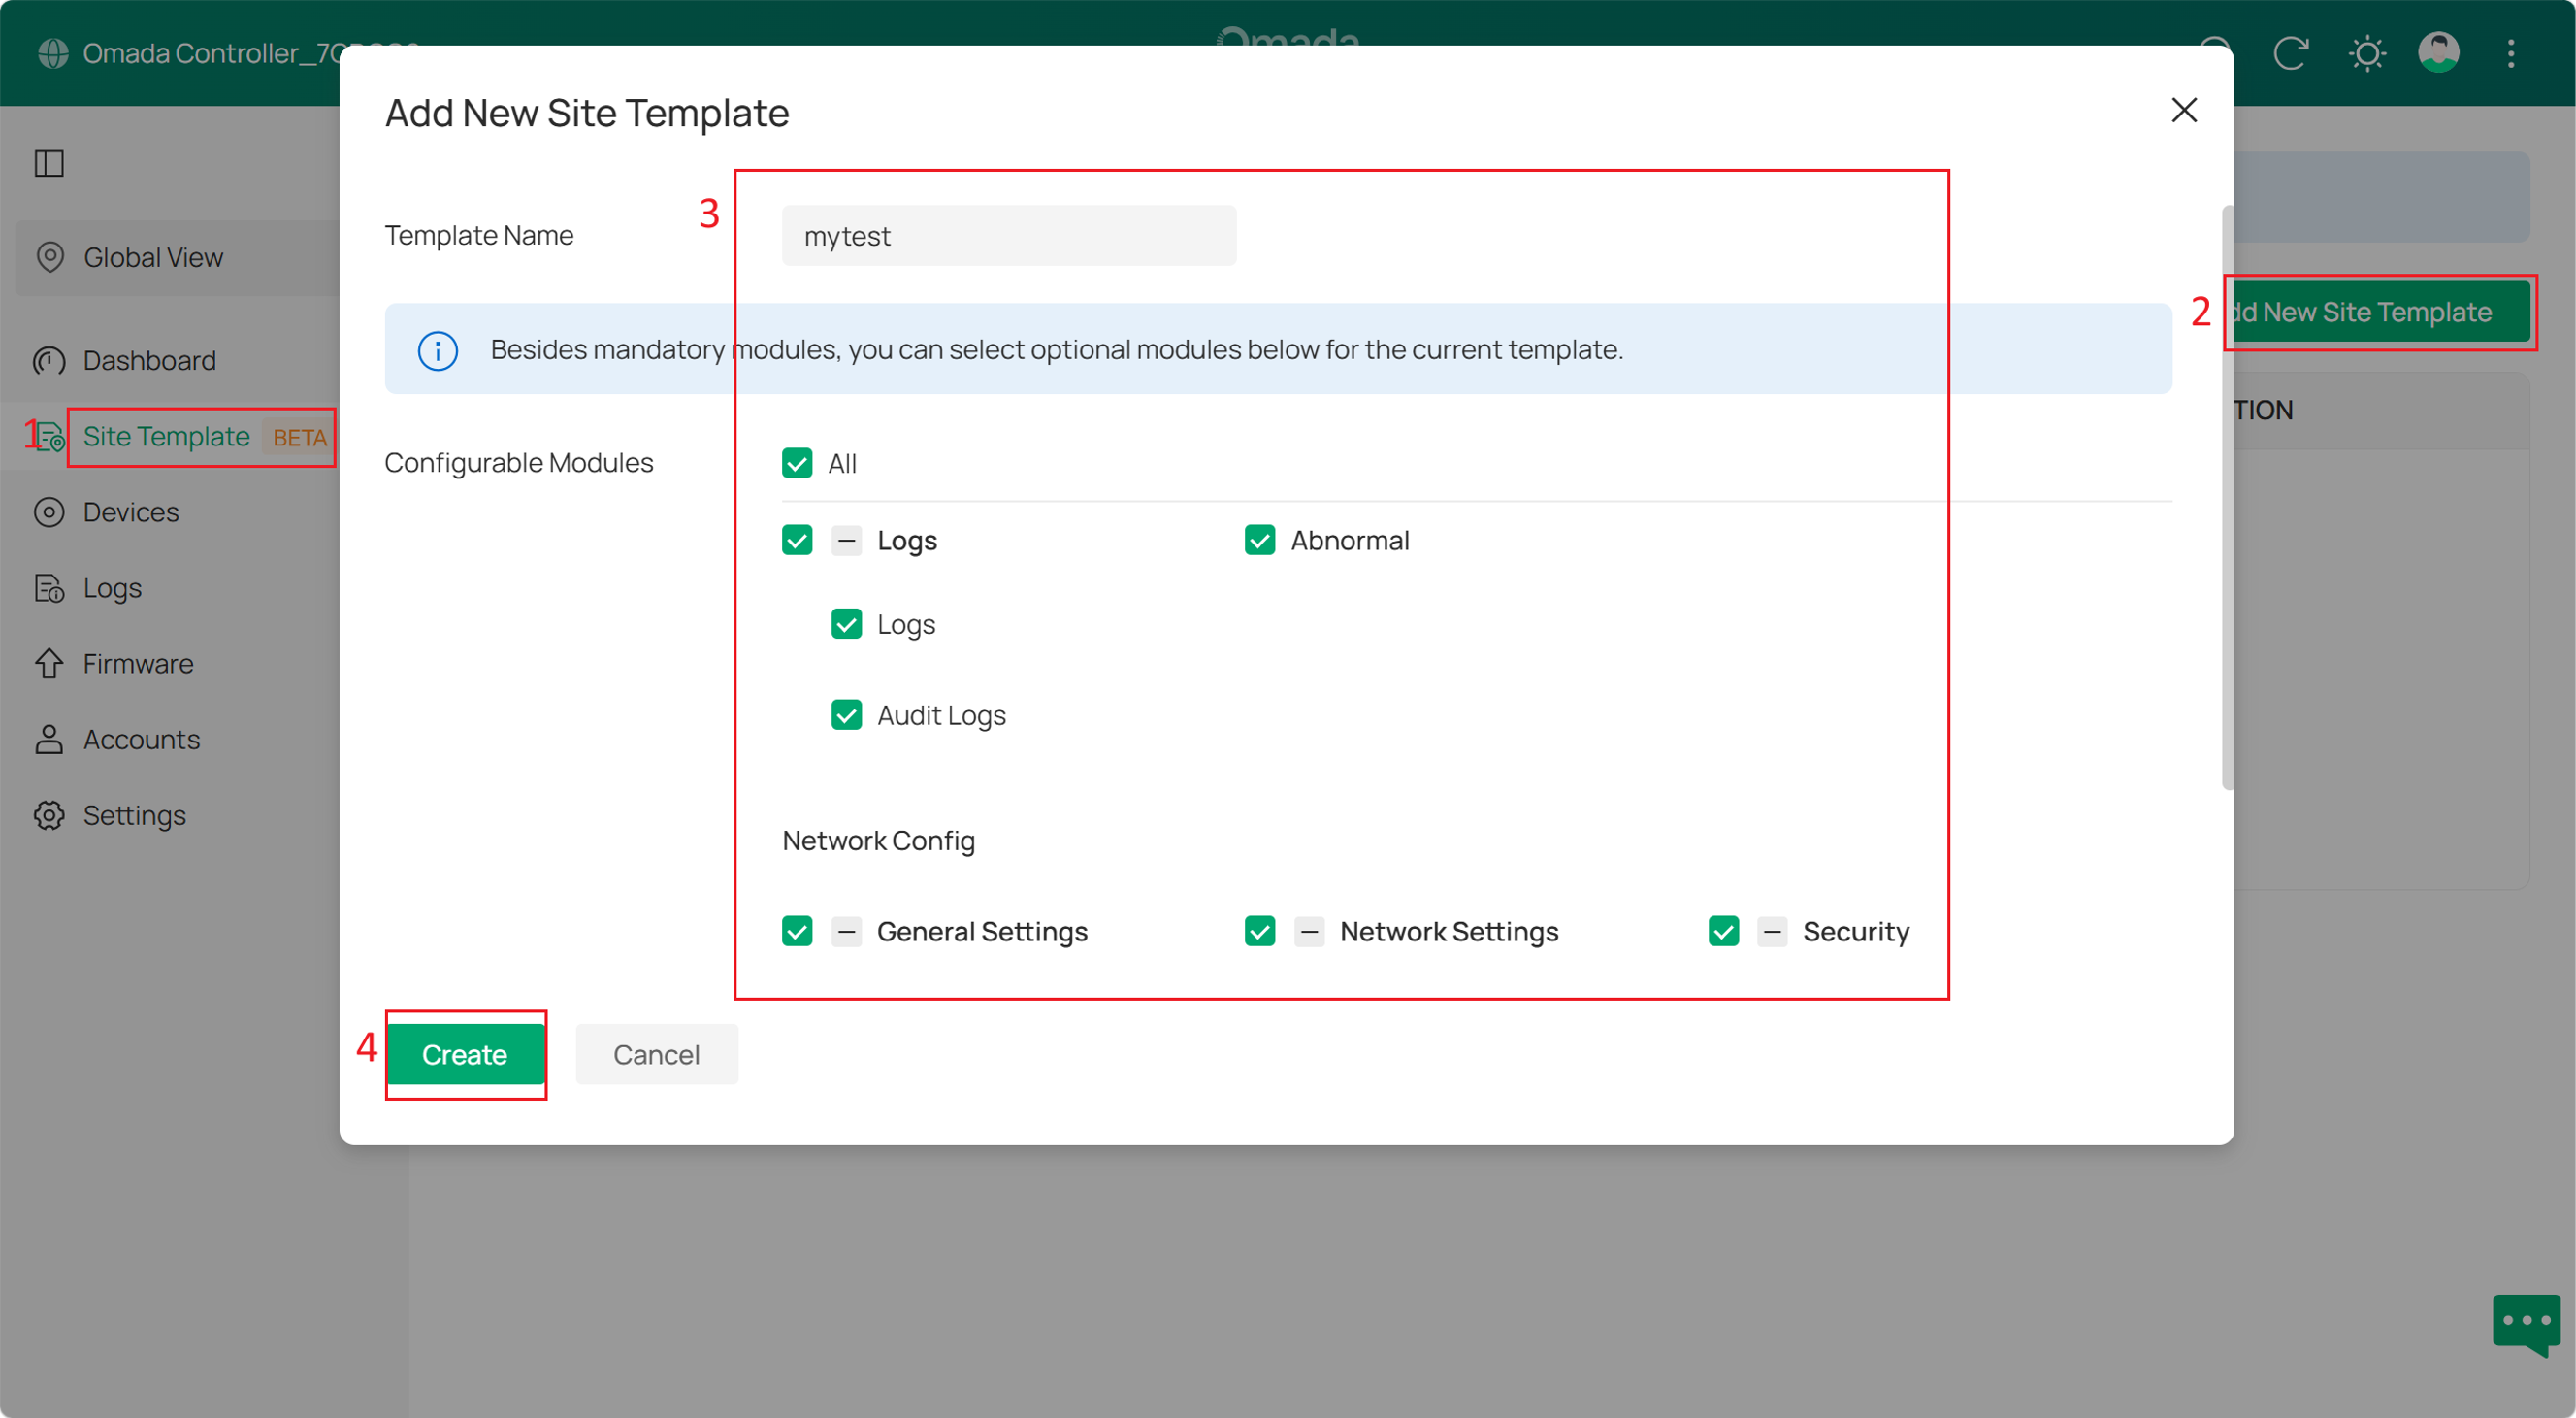The image size is (2576, 1418).
Task: Click the Devices sidebar icon
Action: 49,512
